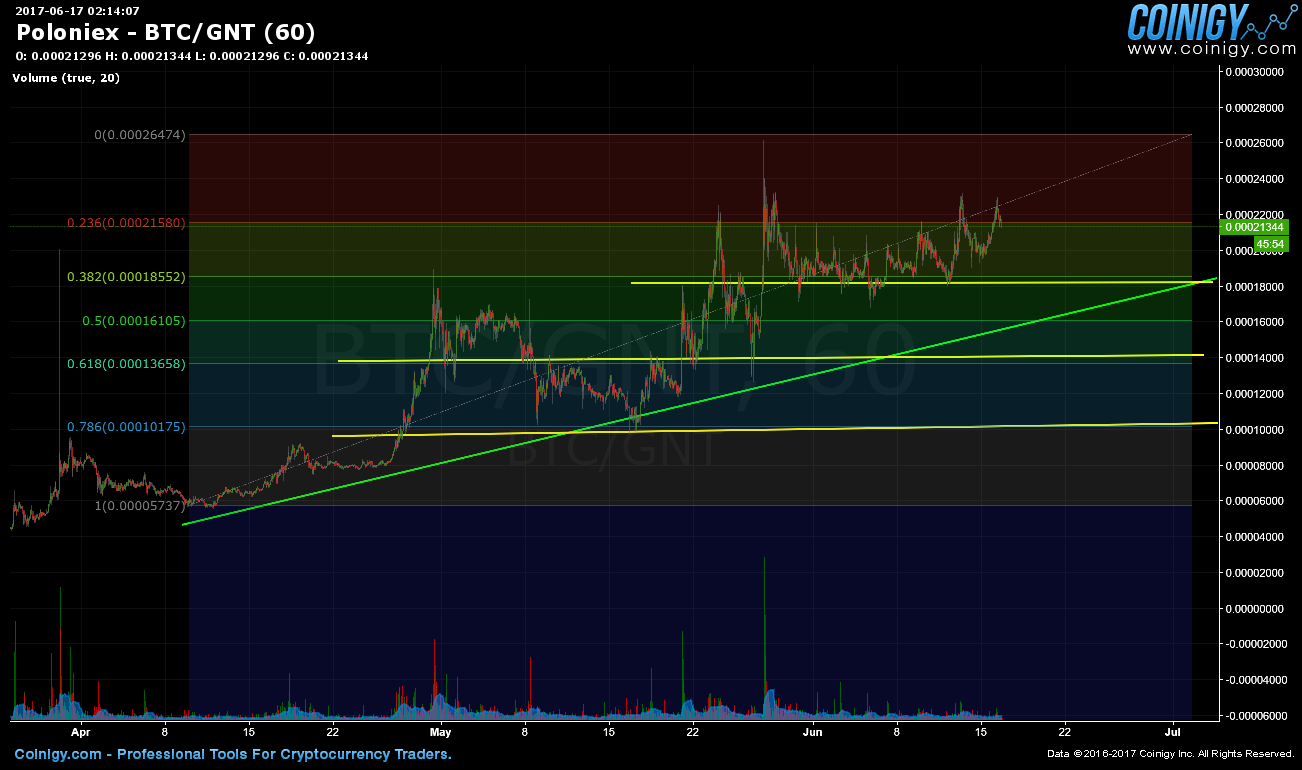Click the 0.00008000 price axis label
Viewport: 1302px width, 770px height.
(1256, 466)
